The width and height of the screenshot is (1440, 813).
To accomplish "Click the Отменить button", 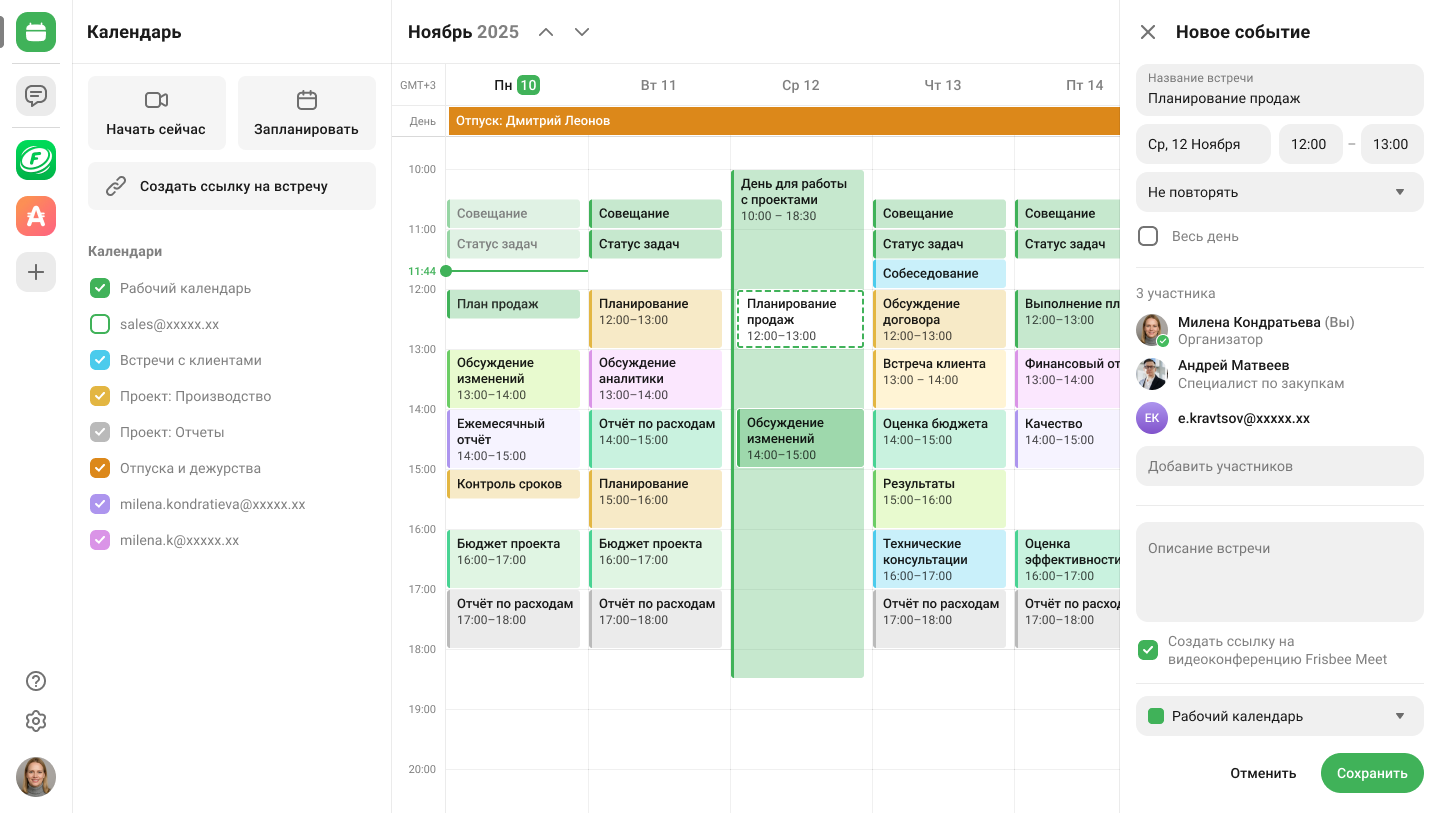I will [1263, 773].
